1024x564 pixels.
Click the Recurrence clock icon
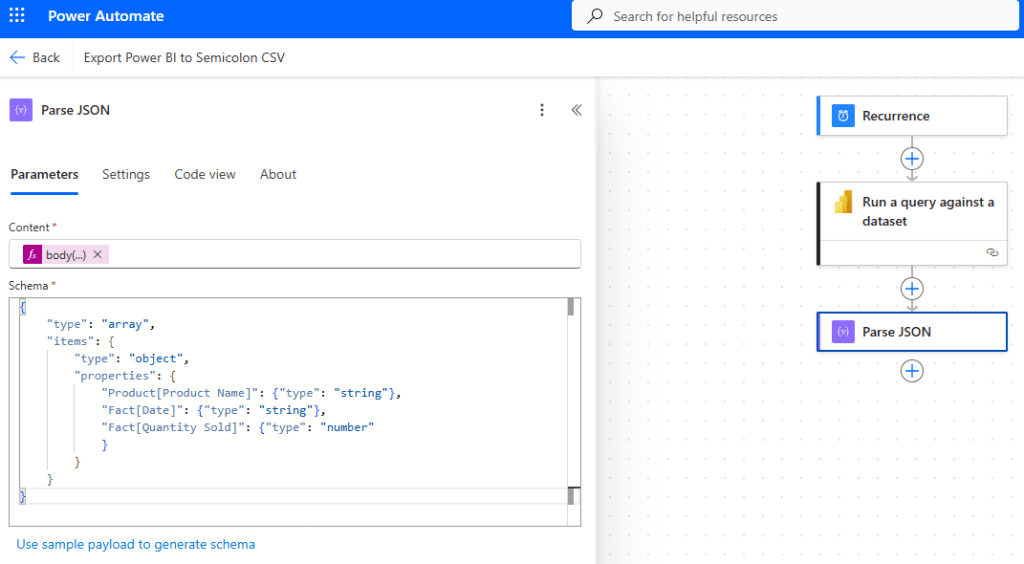pyautogui.click(x=843, y=116)
